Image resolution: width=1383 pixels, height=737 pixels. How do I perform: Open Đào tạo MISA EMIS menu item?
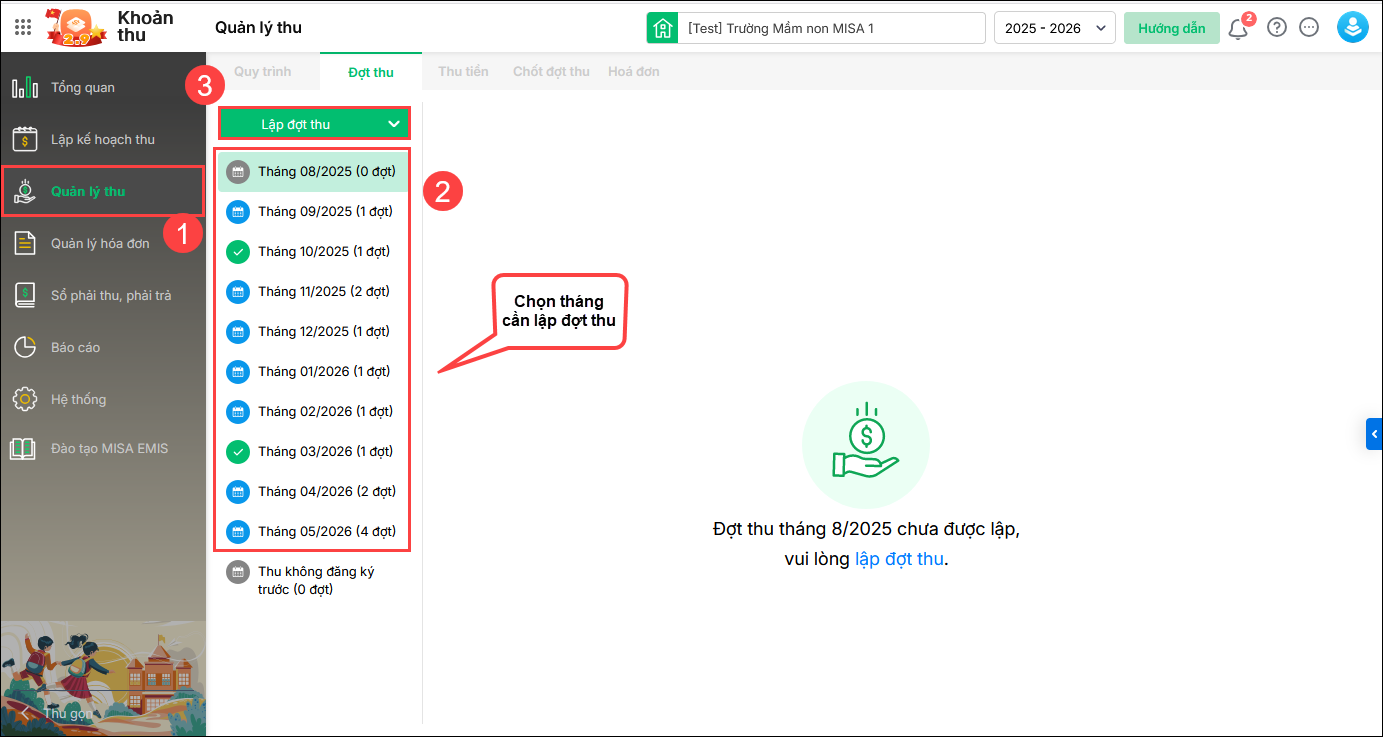(103, 449)
